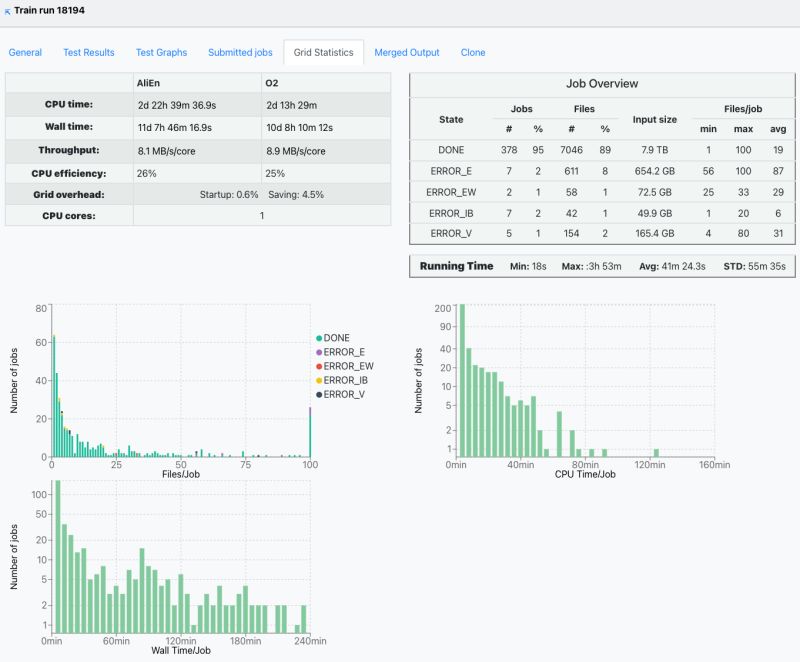The width and height of the screenshot is (800, 662).
Task: Click input size 49.9 GB
Action: [x=655, y=214]
